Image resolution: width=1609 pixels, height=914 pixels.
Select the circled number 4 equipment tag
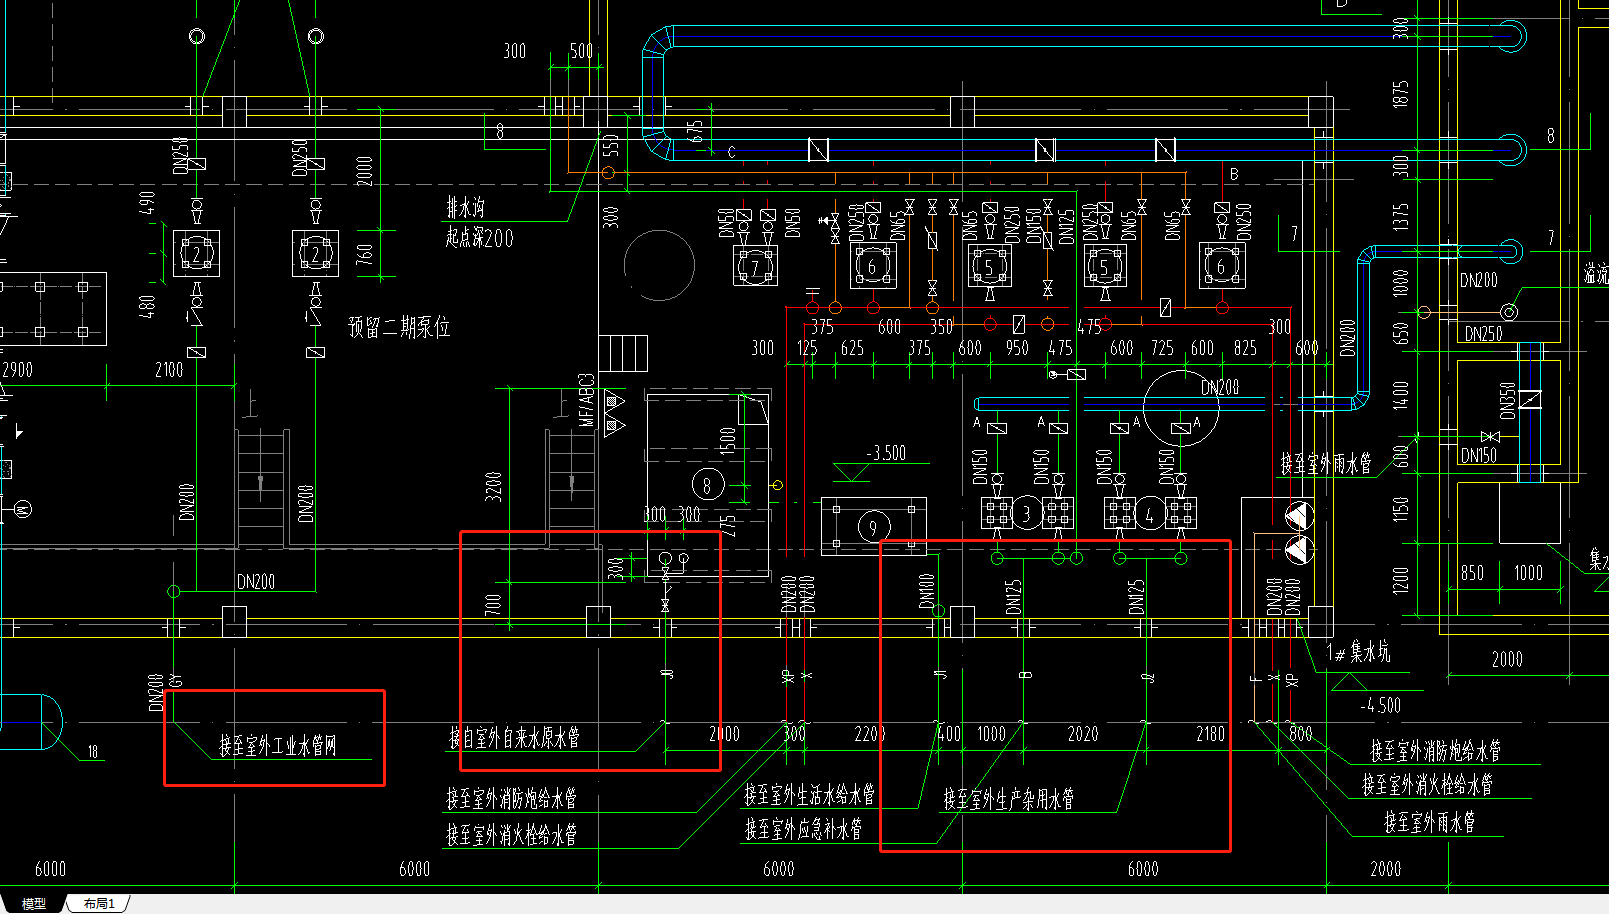click(x=1150, y=514)
